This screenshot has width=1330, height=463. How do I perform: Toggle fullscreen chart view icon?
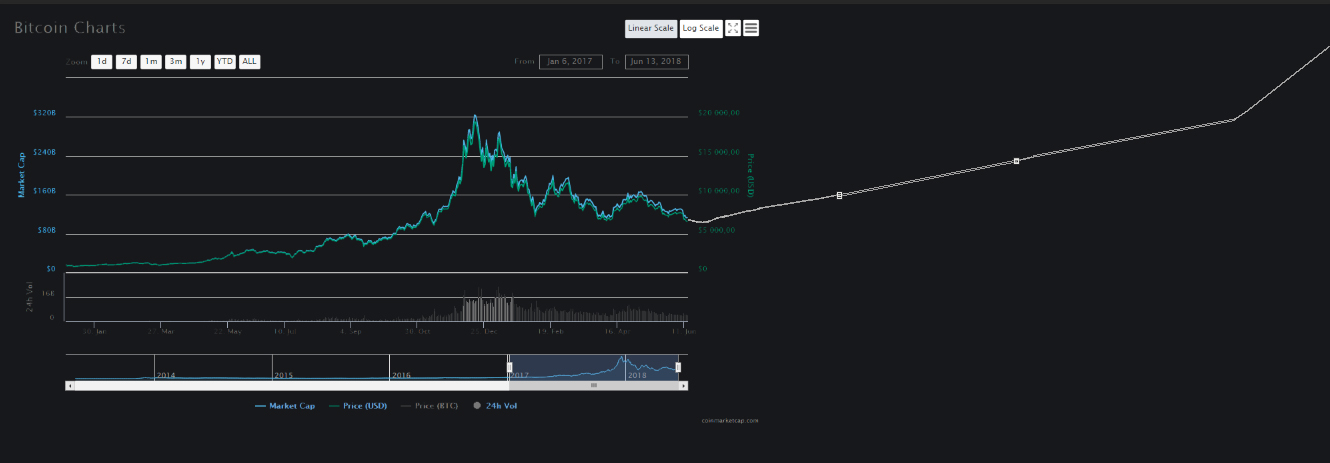[733, 28]
